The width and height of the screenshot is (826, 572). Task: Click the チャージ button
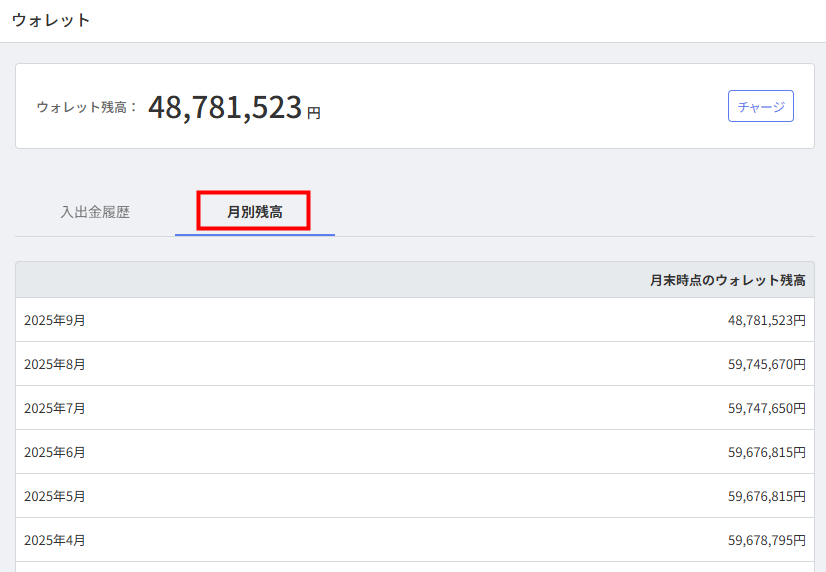click(x=760, y=106)
